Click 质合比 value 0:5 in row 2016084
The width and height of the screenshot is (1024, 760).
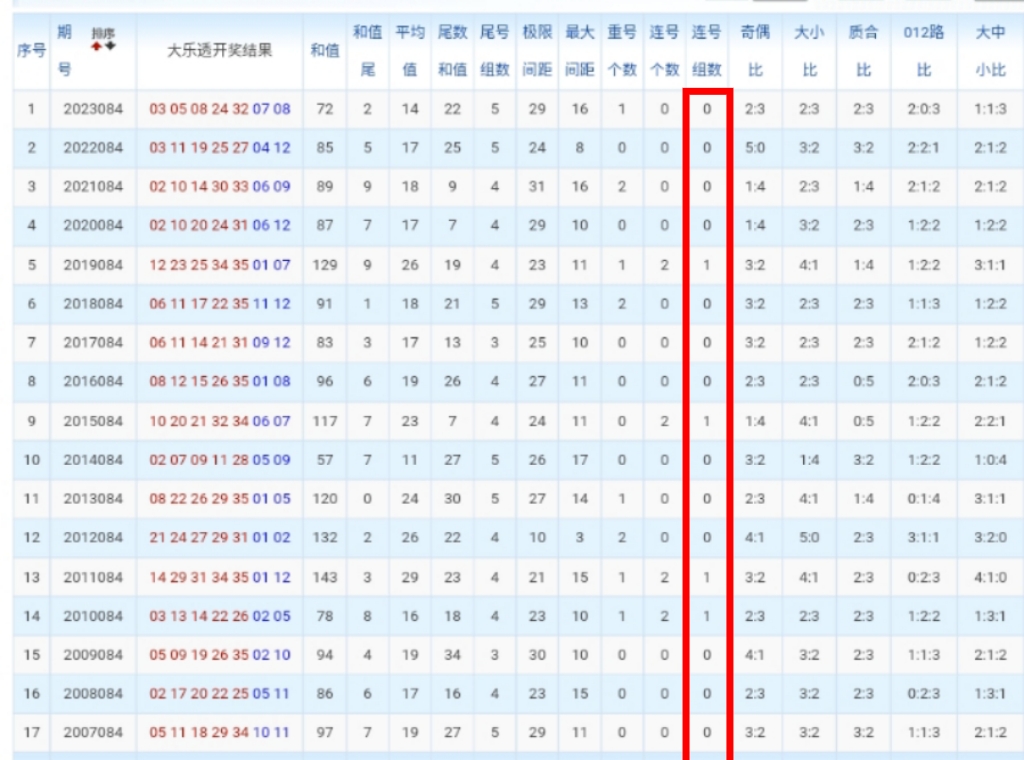[863, 381]
